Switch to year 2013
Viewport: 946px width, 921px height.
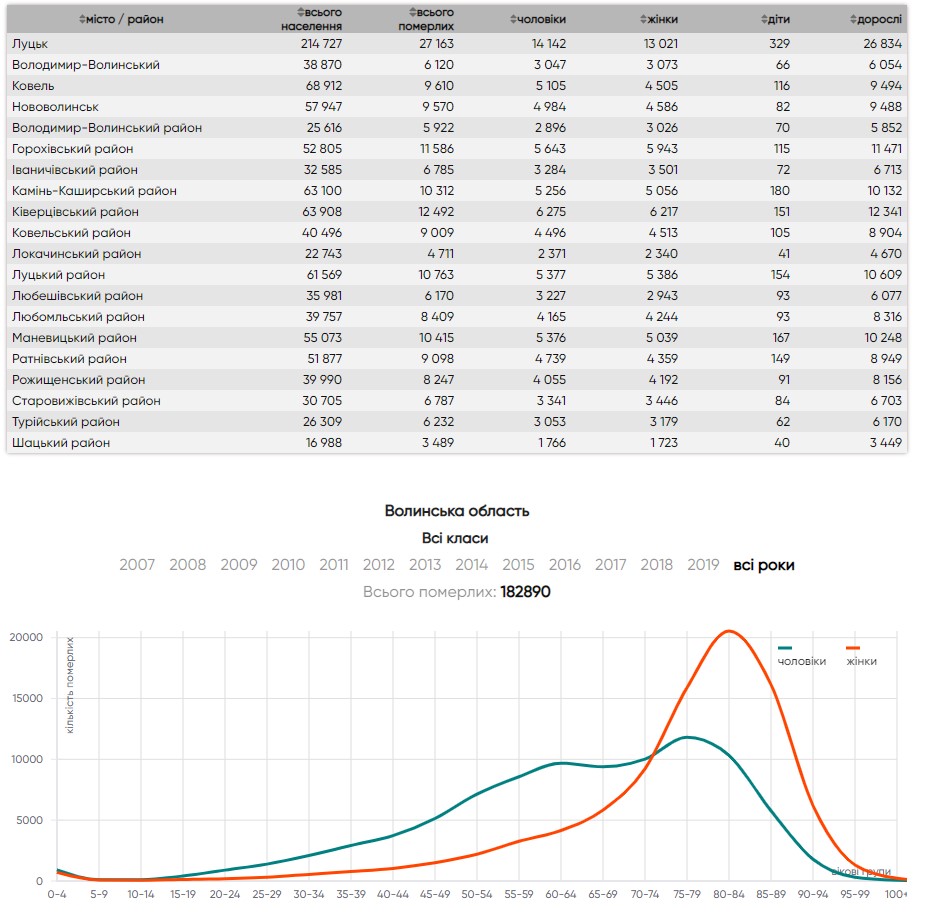click(425, 565)
